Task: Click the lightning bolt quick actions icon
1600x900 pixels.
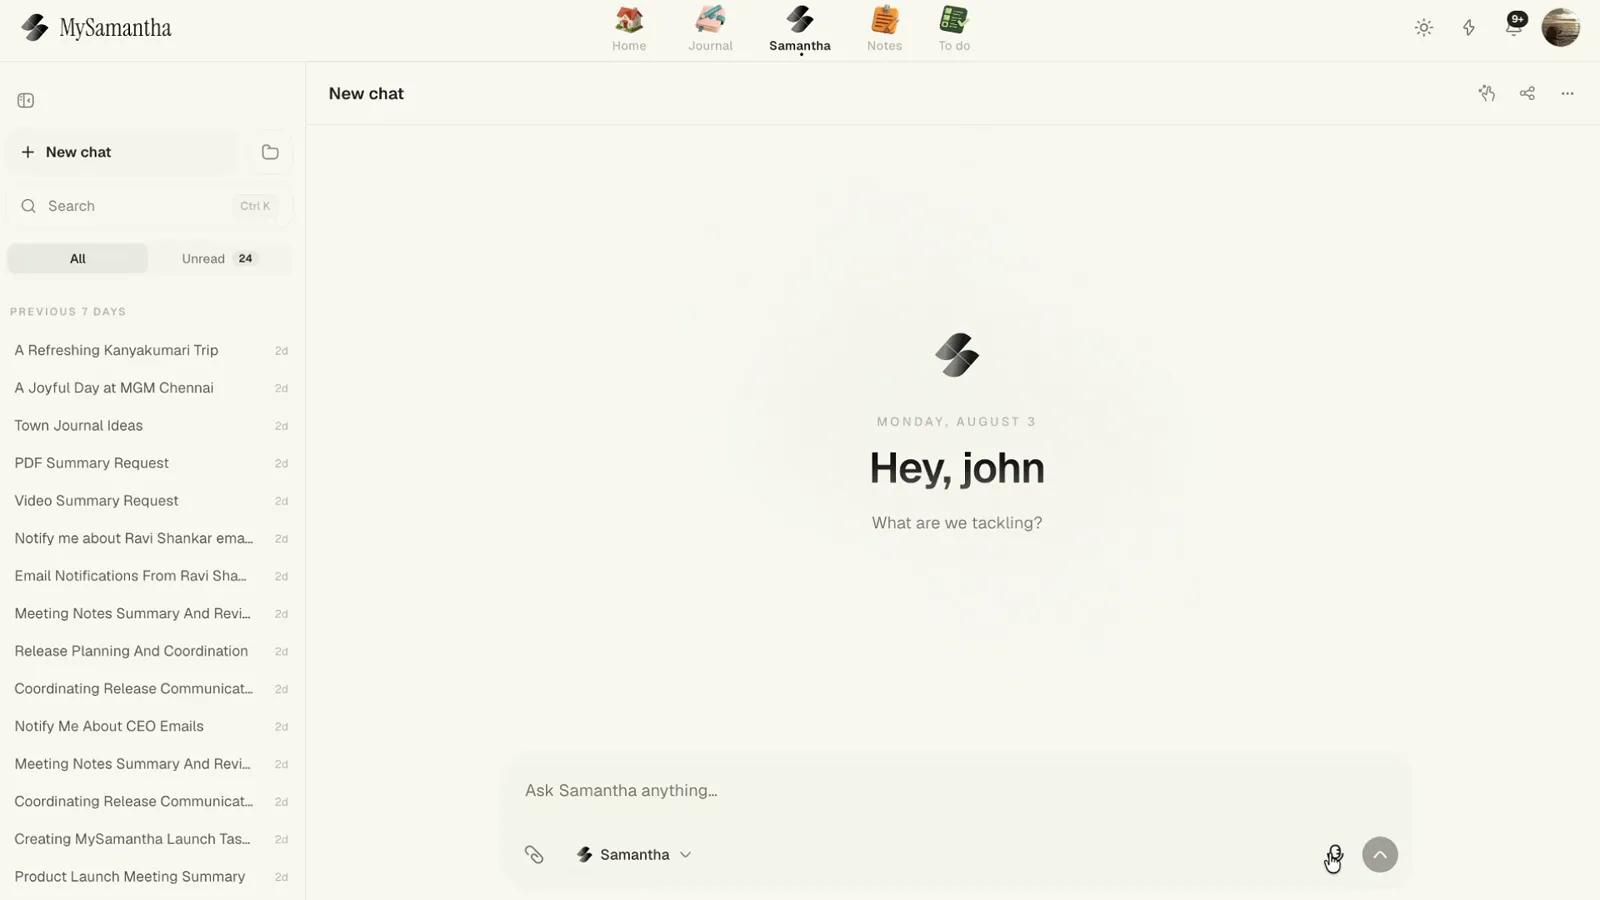Action: [x=1469, y=28]
